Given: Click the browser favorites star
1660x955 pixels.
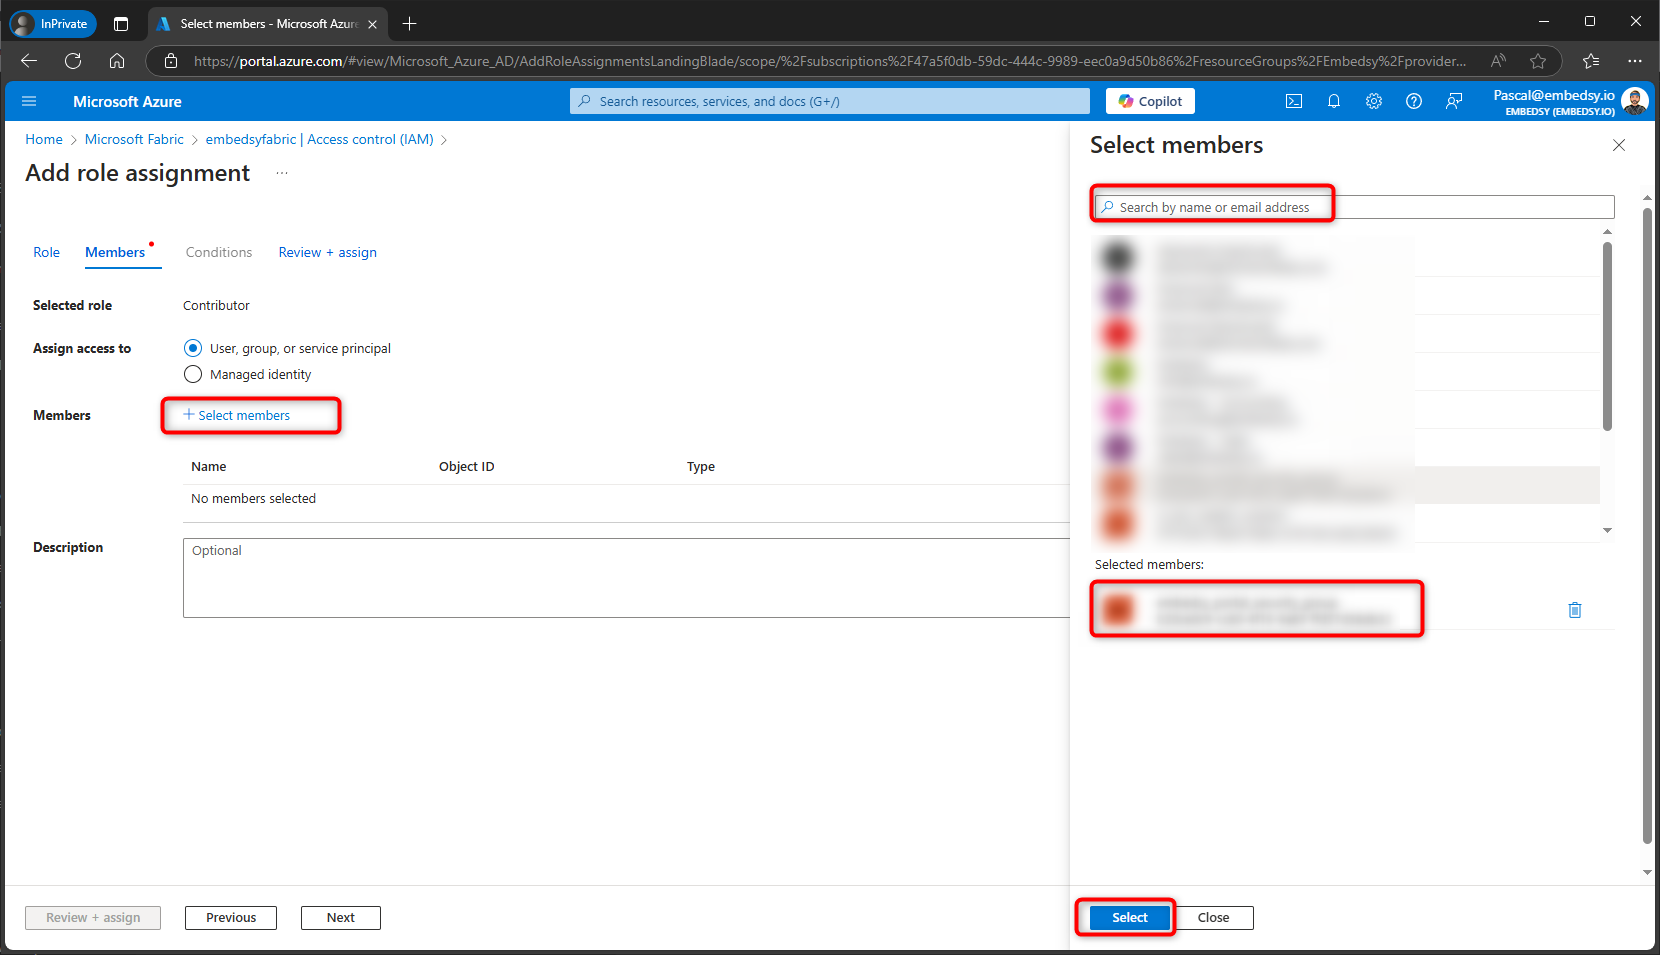Looking at the screenshot, I should click(x=1538, y=60).
